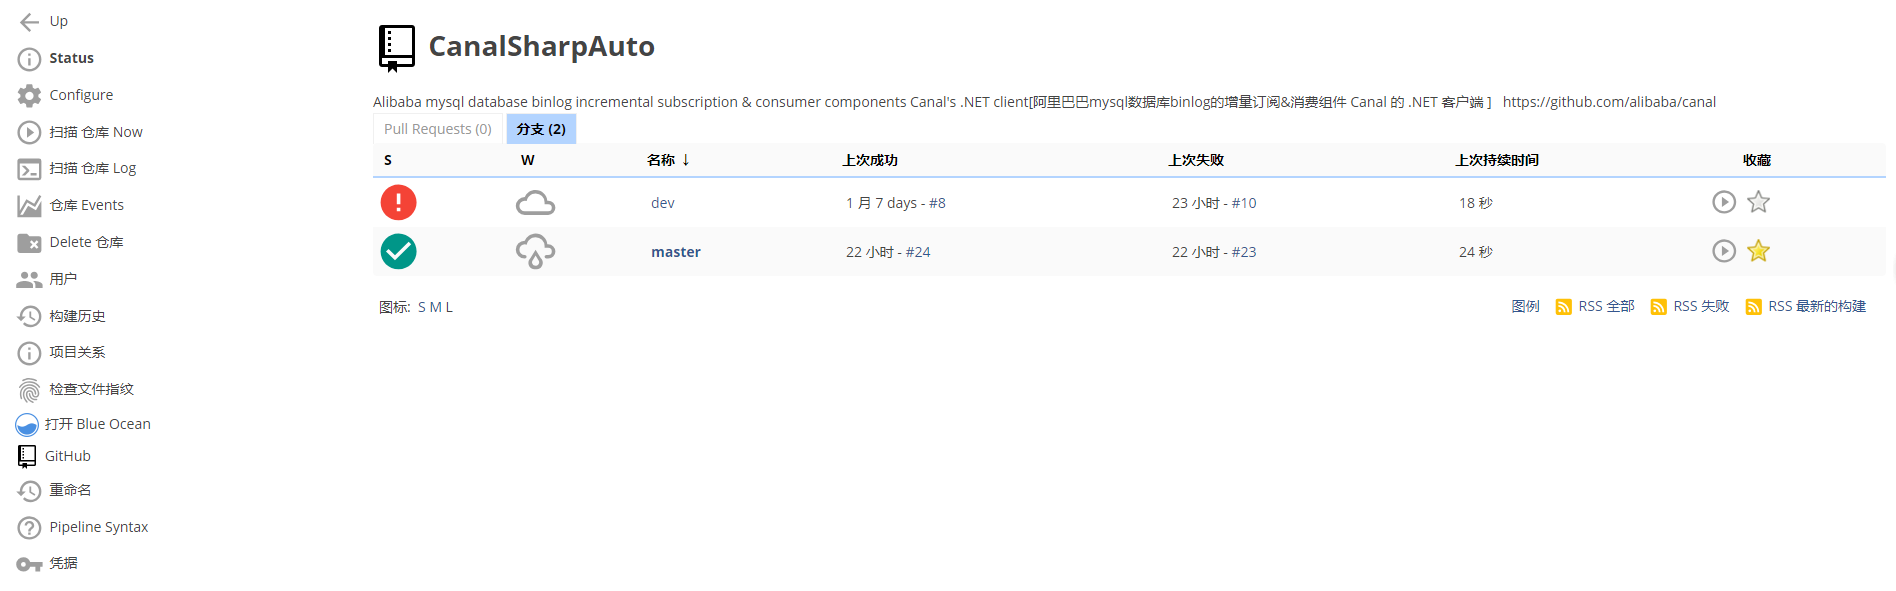Open the RSS 最新的构建 link text
Viewport: 1896px width, 591px height.
tap(1817, 306)
